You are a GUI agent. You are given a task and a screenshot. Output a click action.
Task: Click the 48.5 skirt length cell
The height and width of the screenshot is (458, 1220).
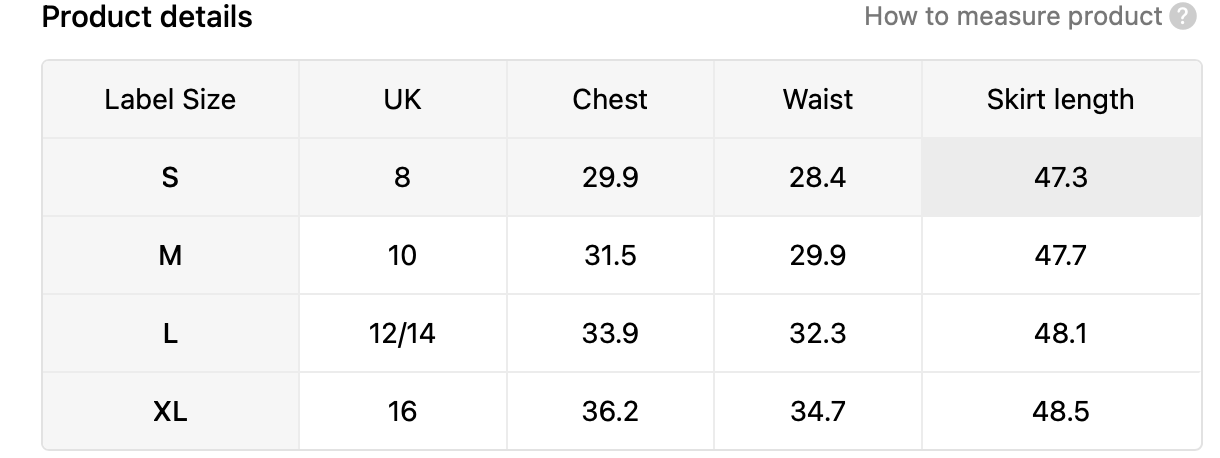1060,411
